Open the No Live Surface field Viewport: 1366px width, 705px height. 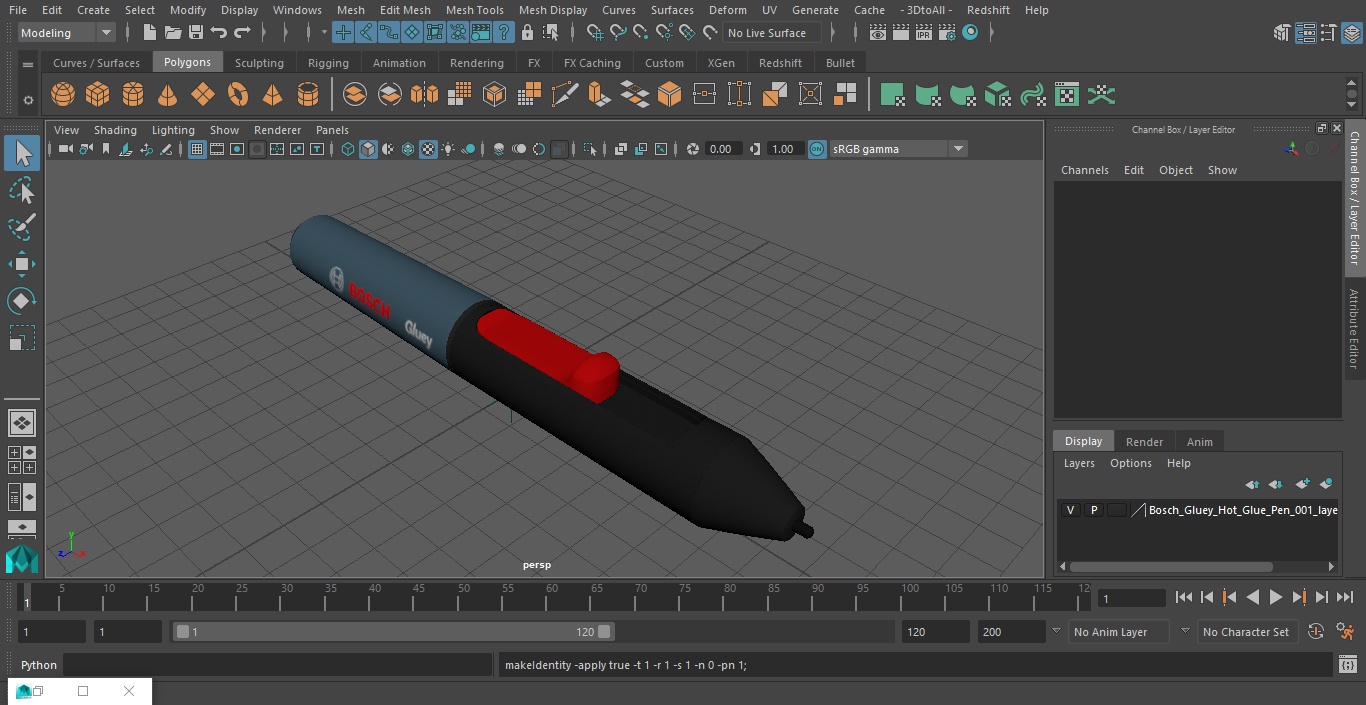tap(771, 33)
